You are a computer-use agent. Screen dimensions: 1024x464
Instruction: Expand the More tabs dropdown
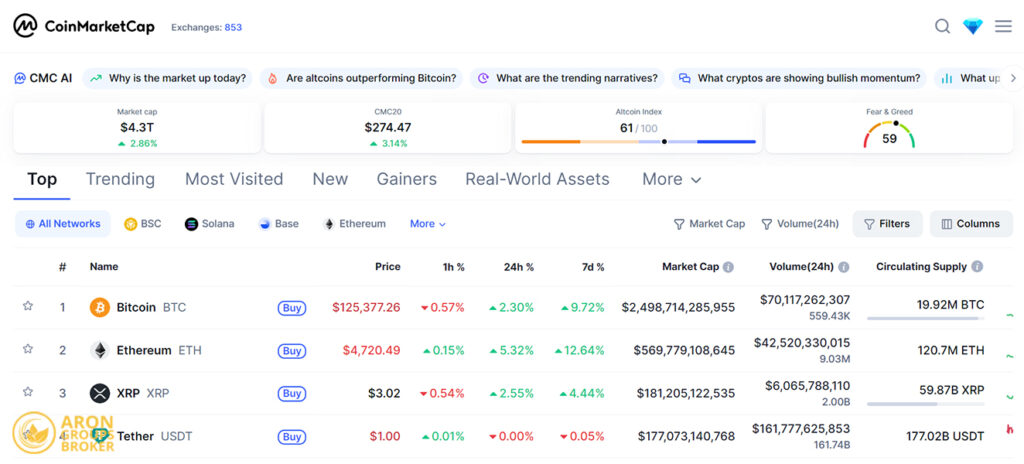click(671, 179)
